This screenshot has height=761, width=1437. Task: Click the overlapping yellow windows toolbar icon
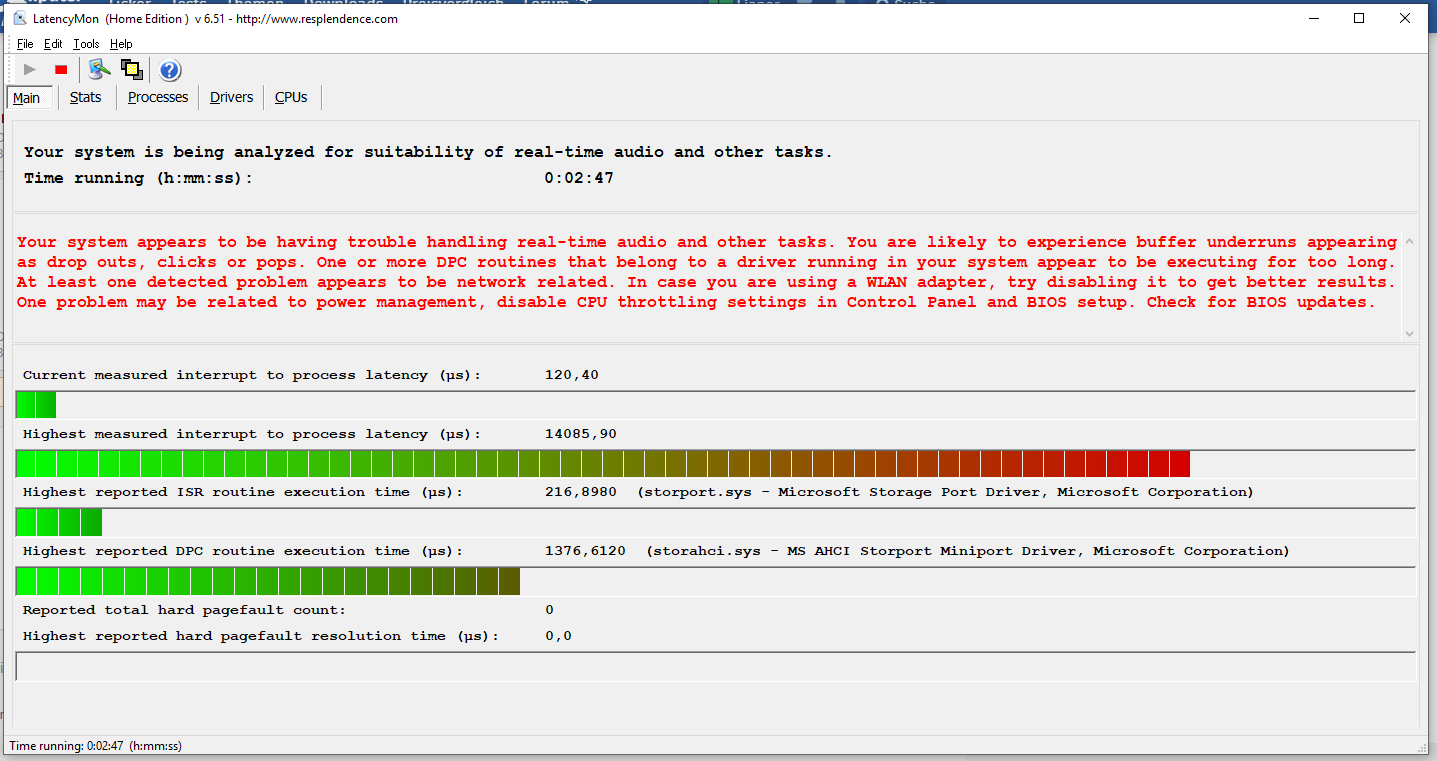(131, 69)
